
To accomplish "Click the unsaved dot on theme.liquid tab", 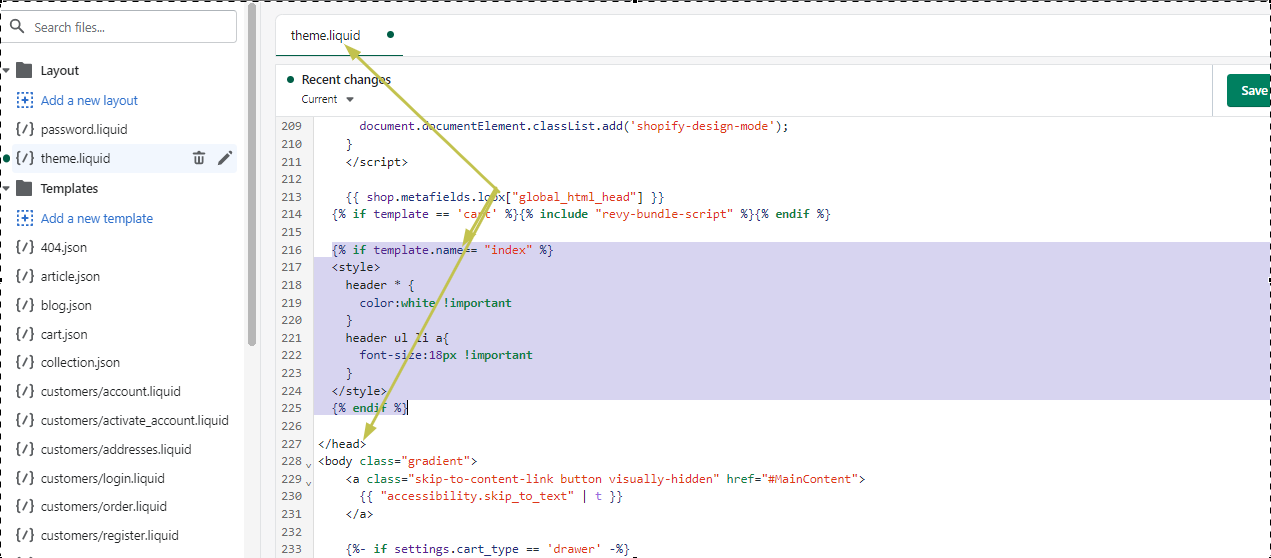I will pyautogui.click(x=390, y=35).
